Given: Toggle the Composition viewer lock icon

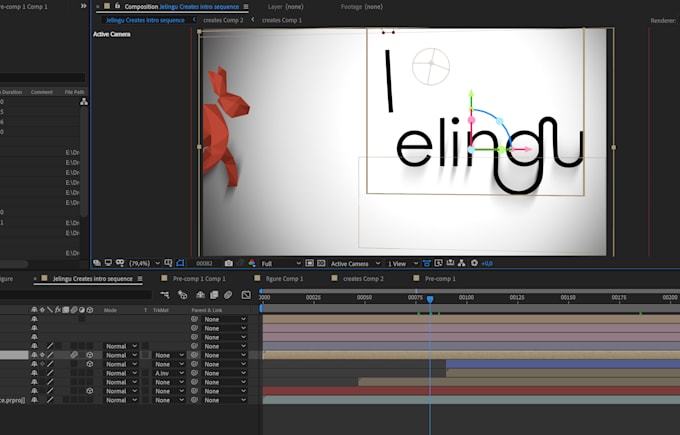Looking at the screenshot, I should coord(117,6).
